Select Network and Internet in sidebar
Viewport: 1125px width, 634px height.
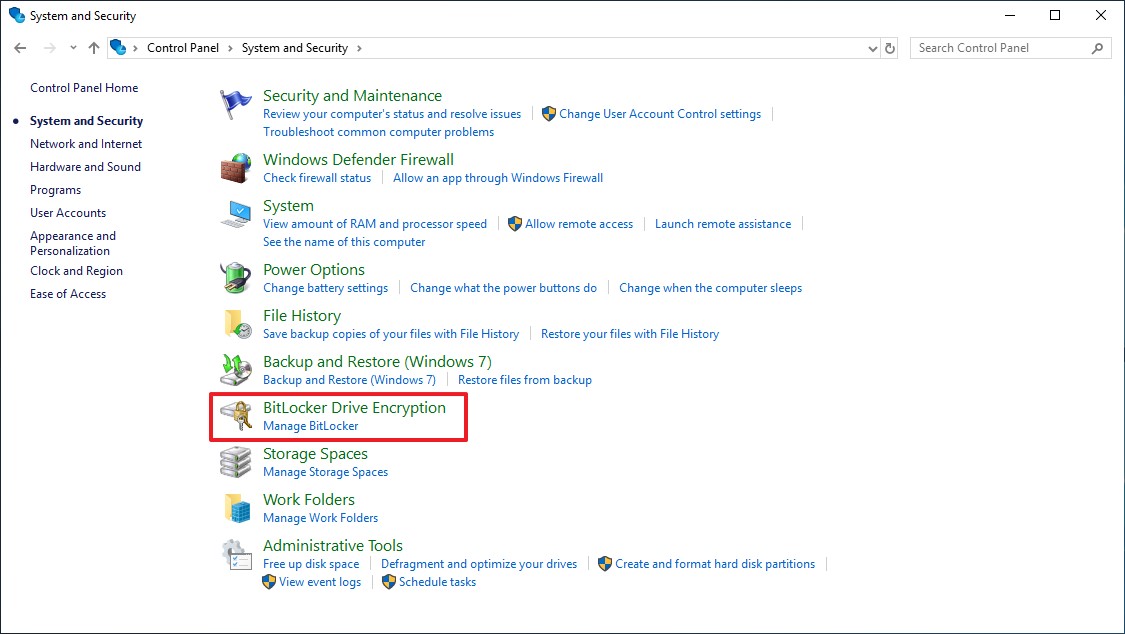pos(86,144)
